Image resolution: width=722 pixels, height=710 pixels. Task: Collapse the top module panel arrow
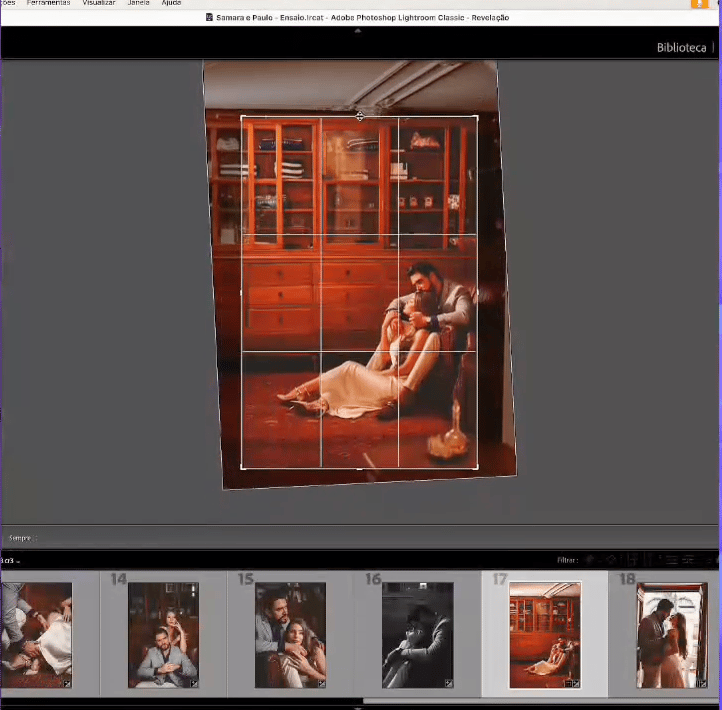pos(358,31)
